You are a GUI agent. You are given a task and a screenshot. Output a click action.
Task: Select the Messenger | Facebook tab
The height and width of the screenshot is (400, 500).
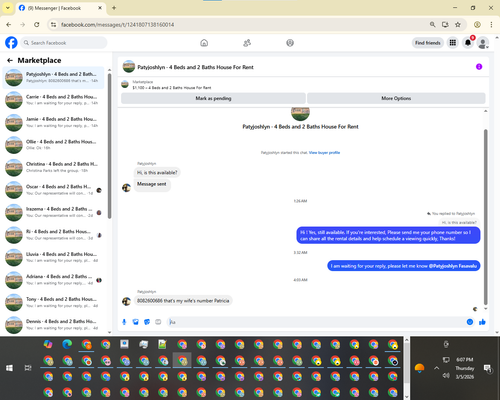61,8
